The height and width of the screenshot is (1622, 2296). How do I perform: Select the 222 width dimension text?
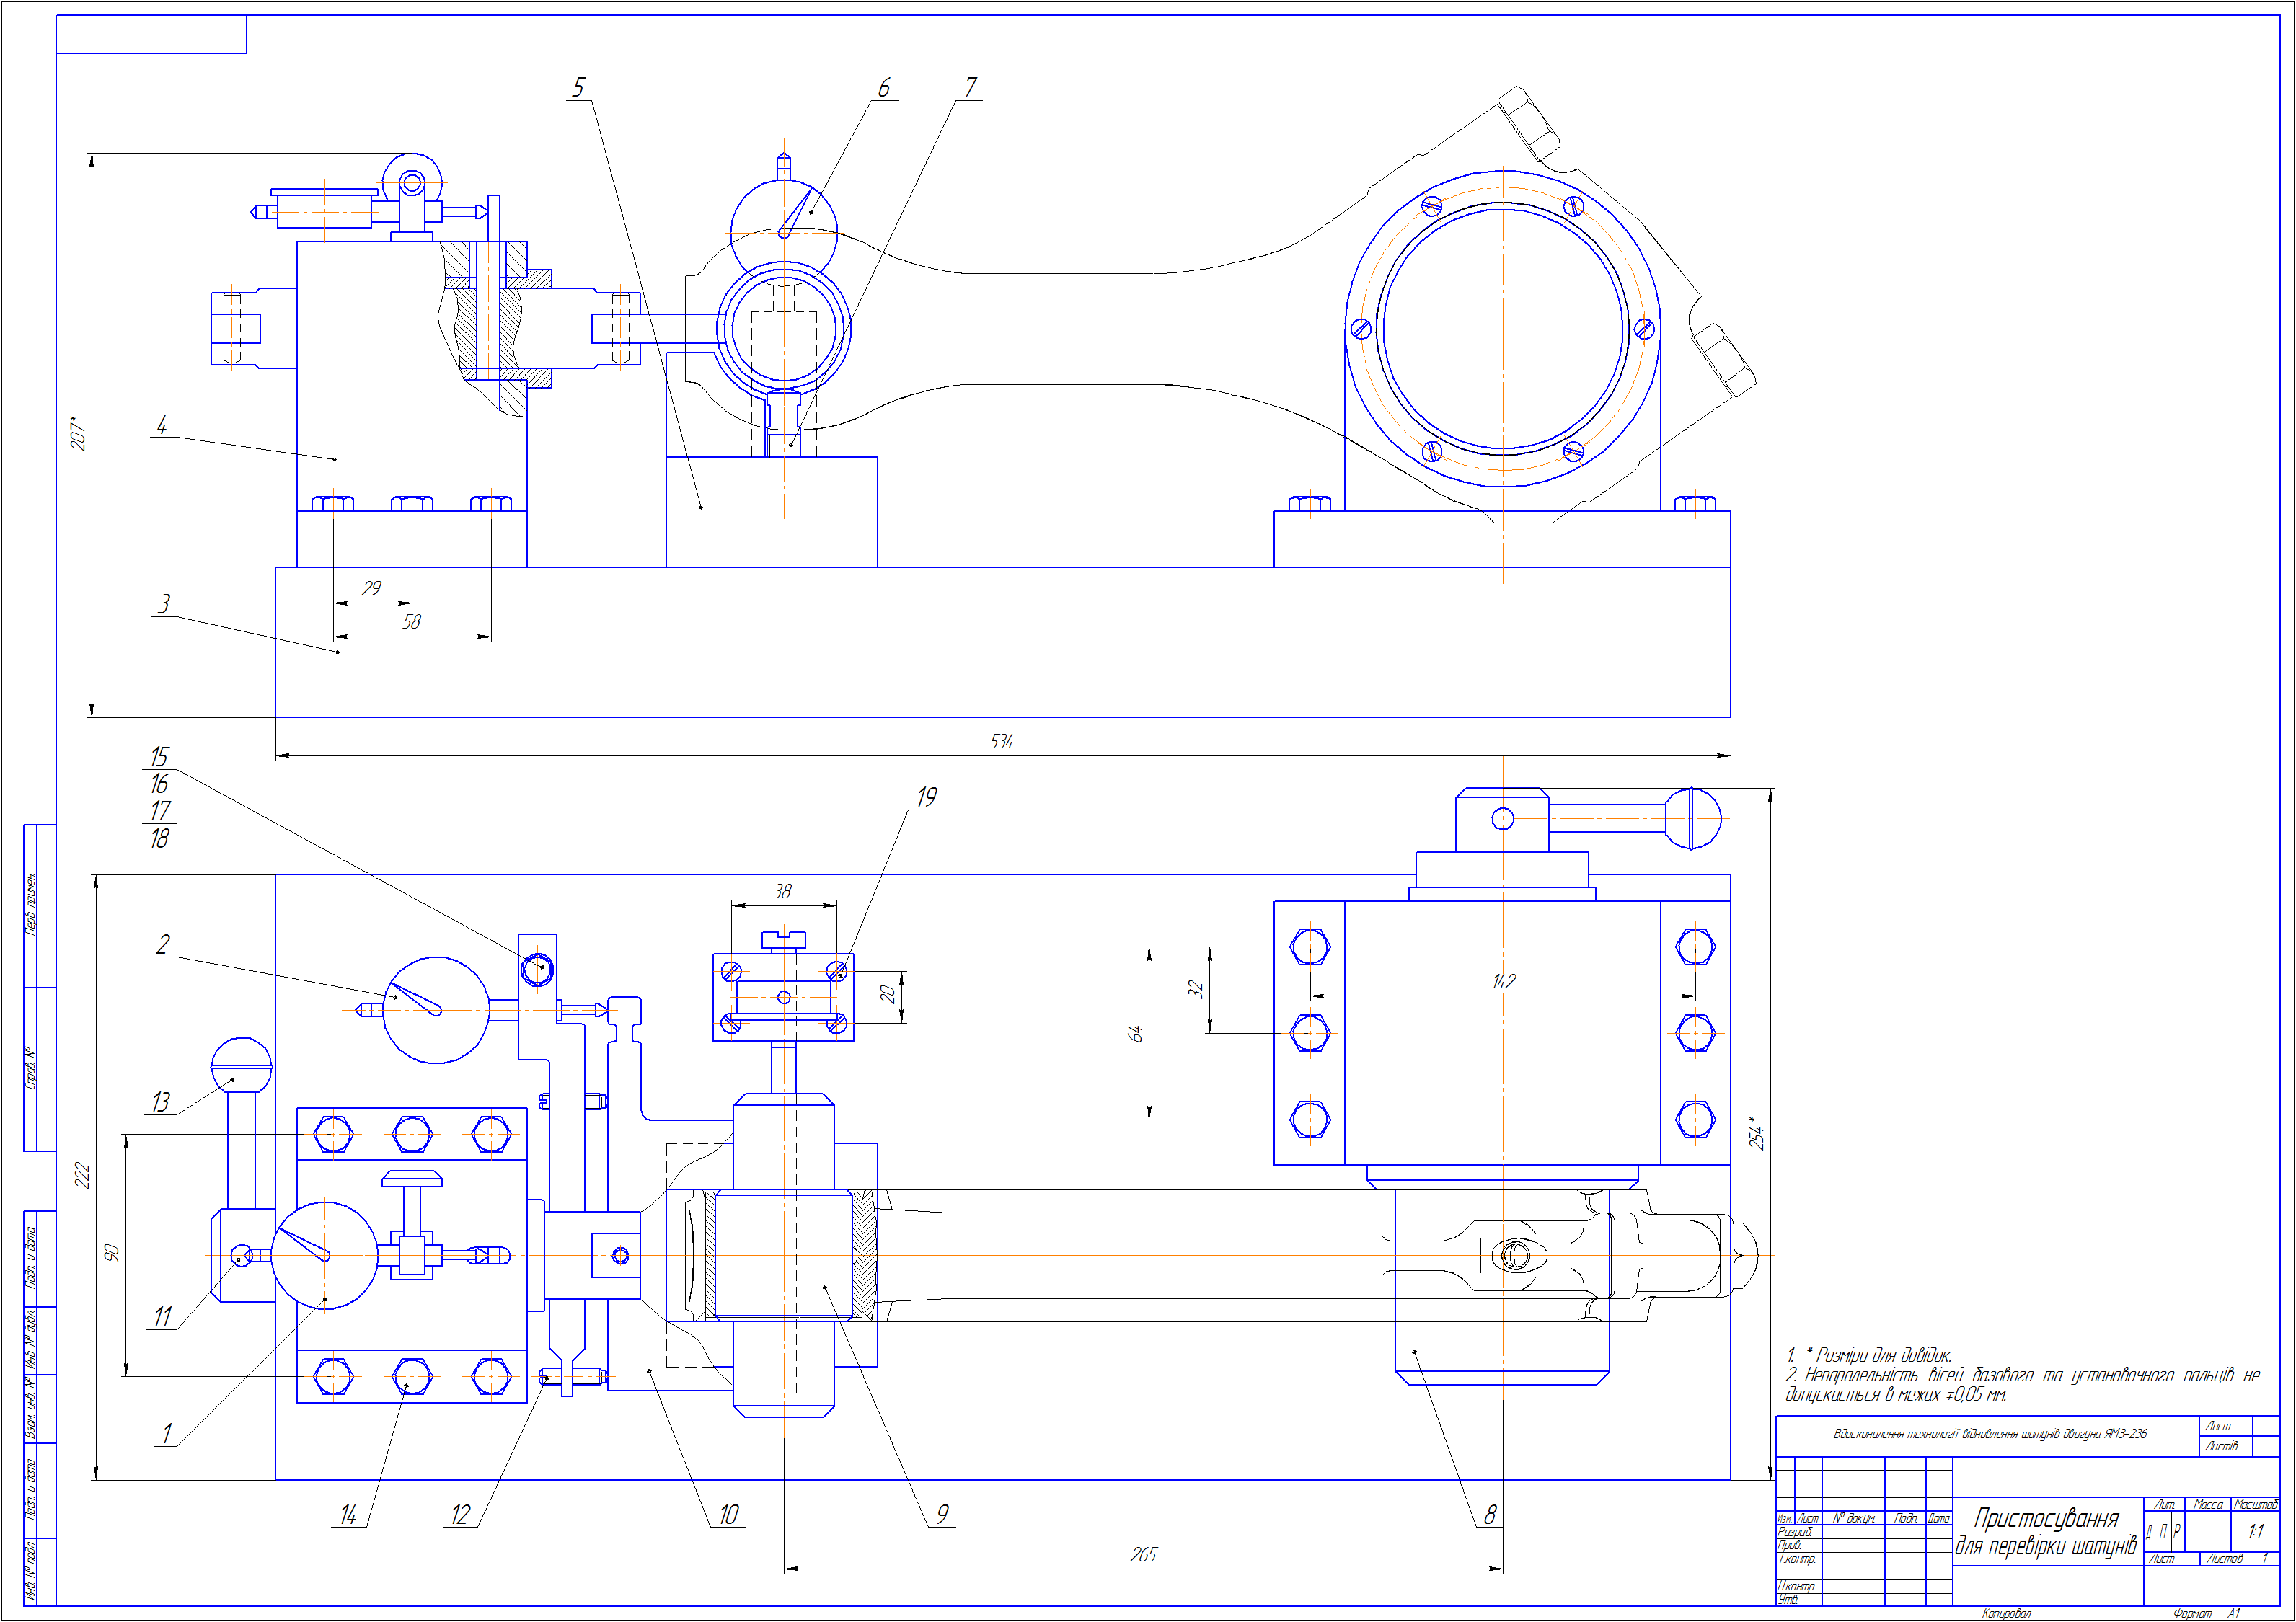(82, 1175)
